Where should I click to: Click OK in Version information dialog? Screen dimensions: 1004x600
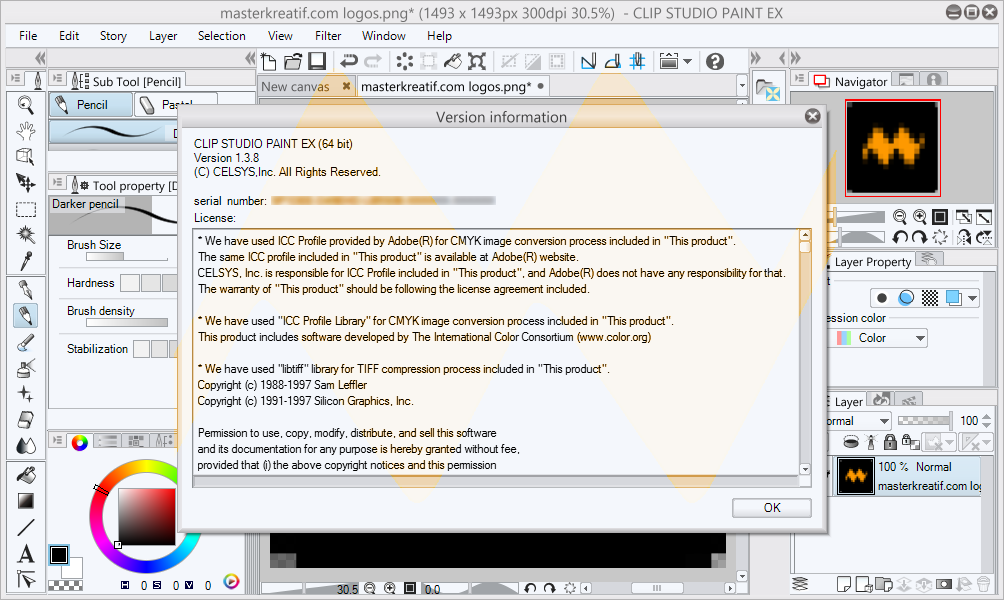[772, 508]
